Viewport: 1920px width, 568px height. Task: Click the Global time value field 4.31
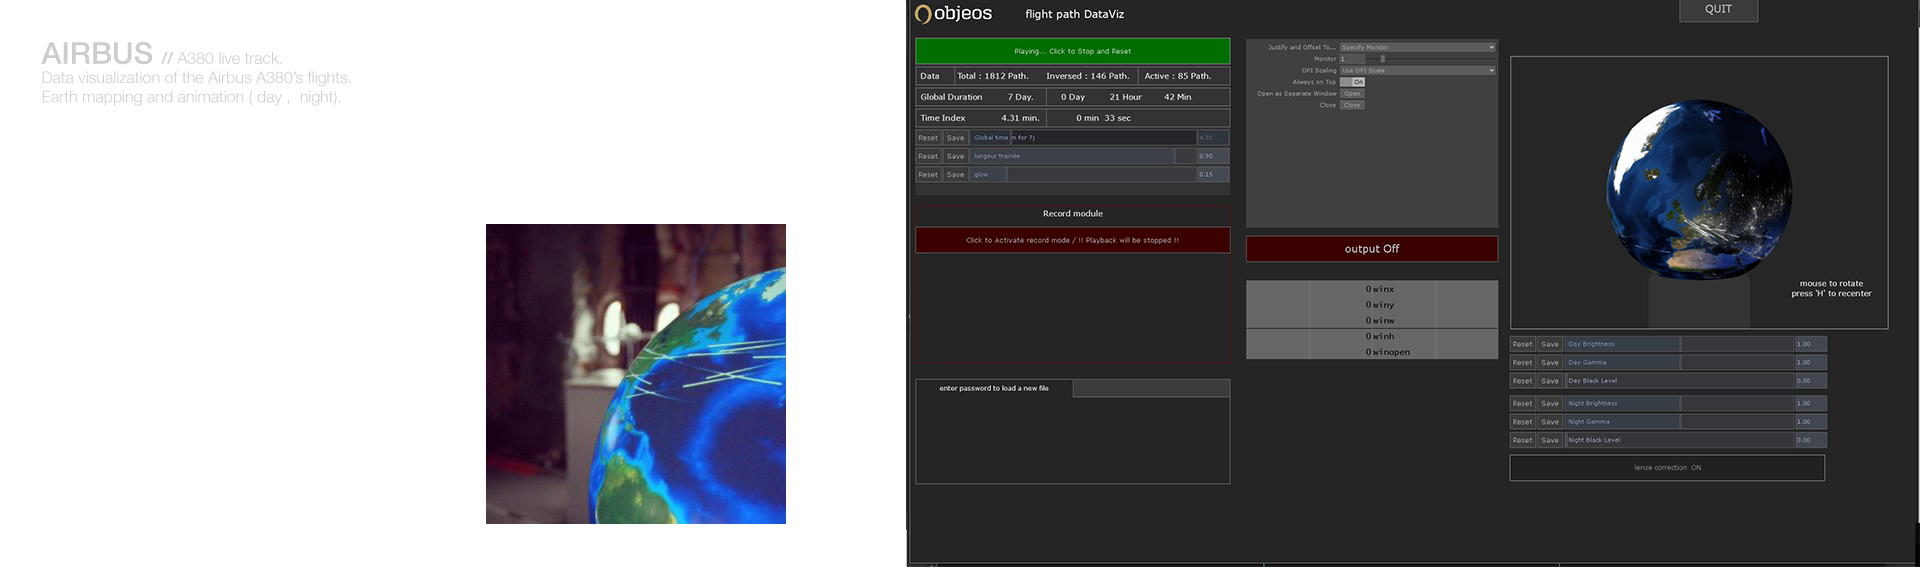[1213, 138]
